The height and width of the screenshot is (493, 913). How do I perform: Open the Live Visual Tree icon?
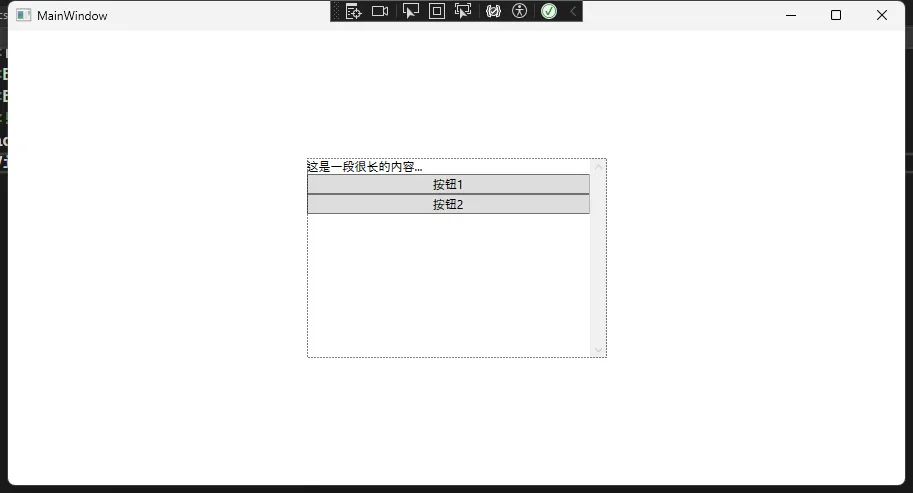pyautogui.click(x=353, y=11)
